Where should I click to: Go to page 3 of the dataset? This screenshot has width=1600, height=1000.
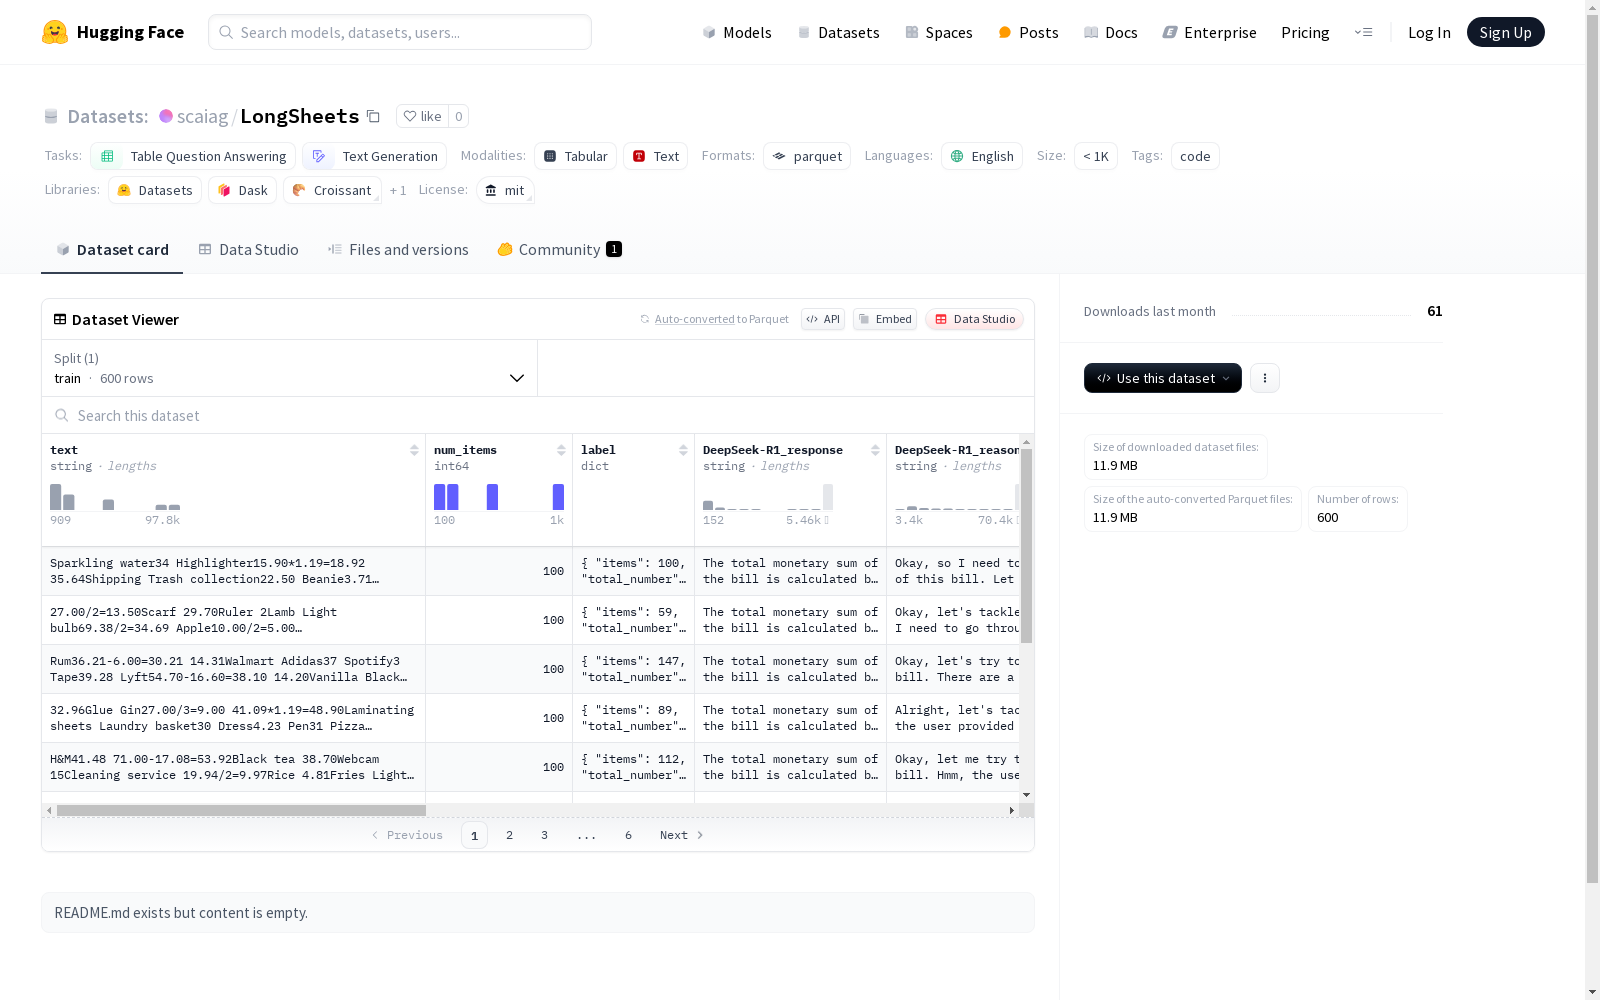(x=544, y=835)
